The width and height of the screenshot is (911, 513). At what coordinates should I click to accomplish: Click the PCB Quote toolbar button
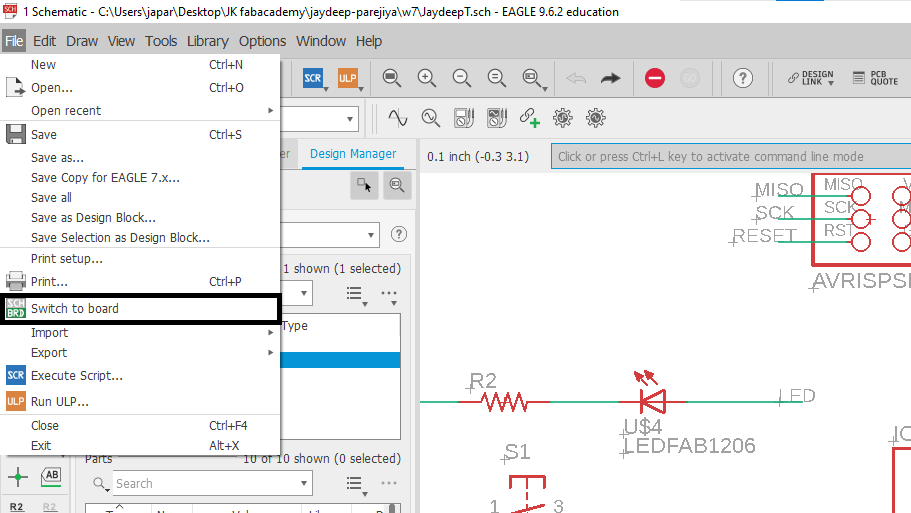coord(876,78)
